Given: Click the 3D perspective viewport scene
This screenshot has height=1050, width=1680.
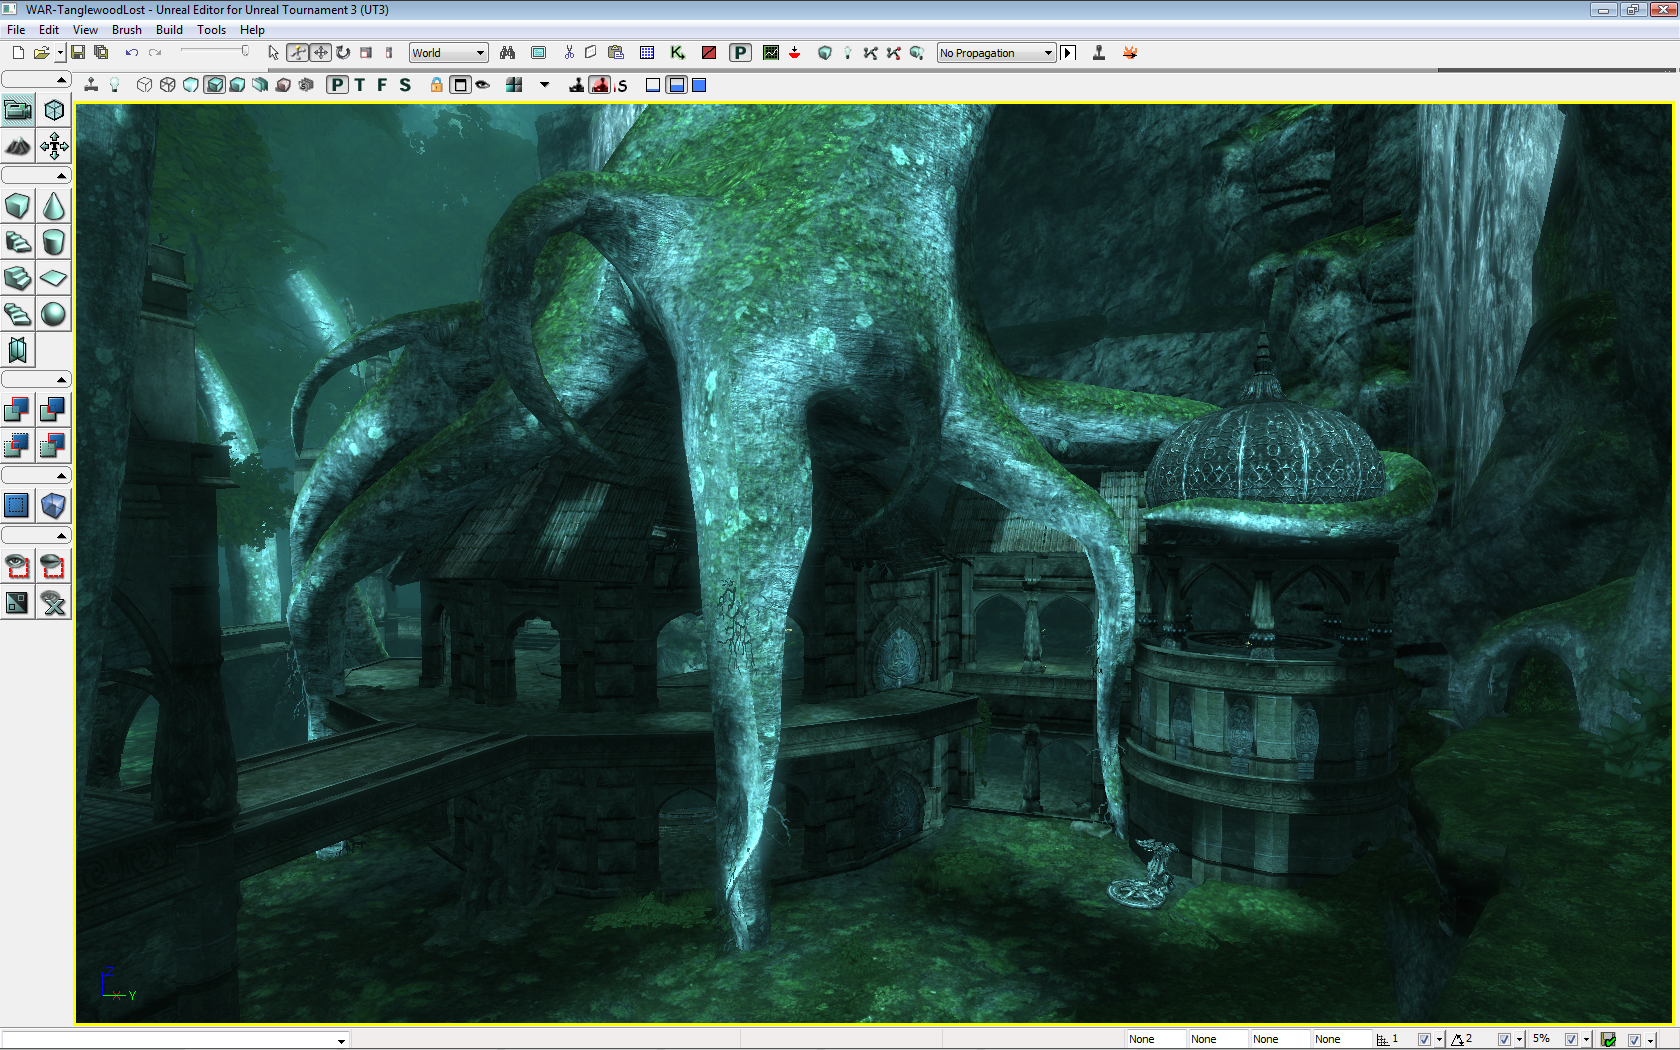Looking at the screenshot, I should tap(874, 564).
